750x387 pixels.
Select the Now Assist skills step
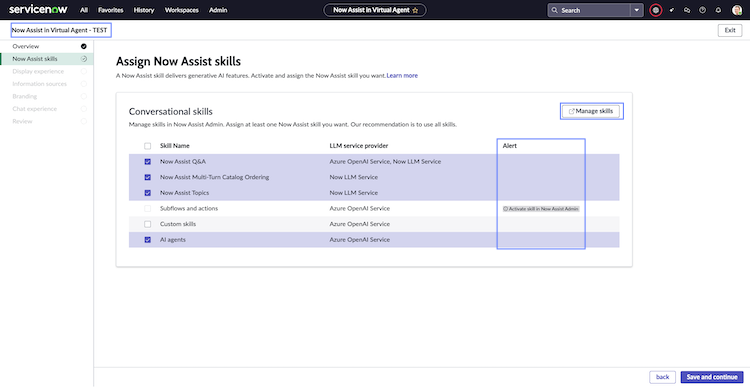pyautogui.click(x=47, y=59)
